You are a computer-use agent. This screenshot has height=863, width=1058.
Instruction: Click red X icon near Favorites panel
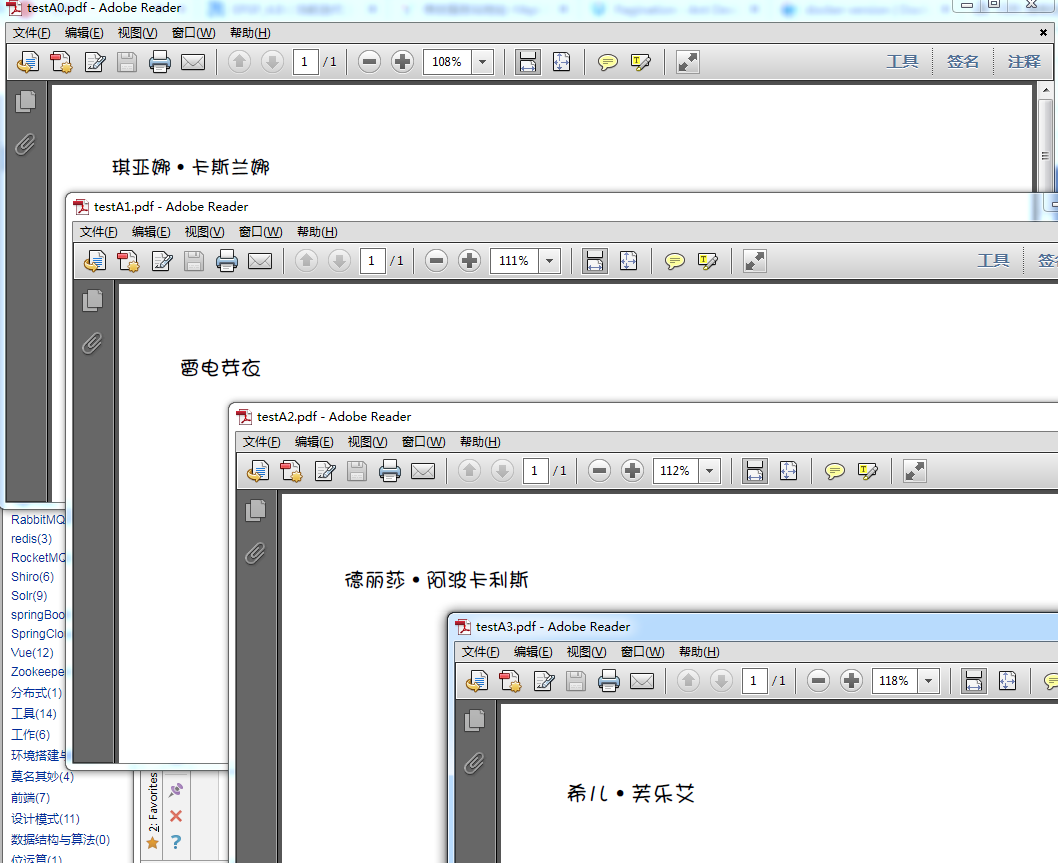(x=176, y=816)
